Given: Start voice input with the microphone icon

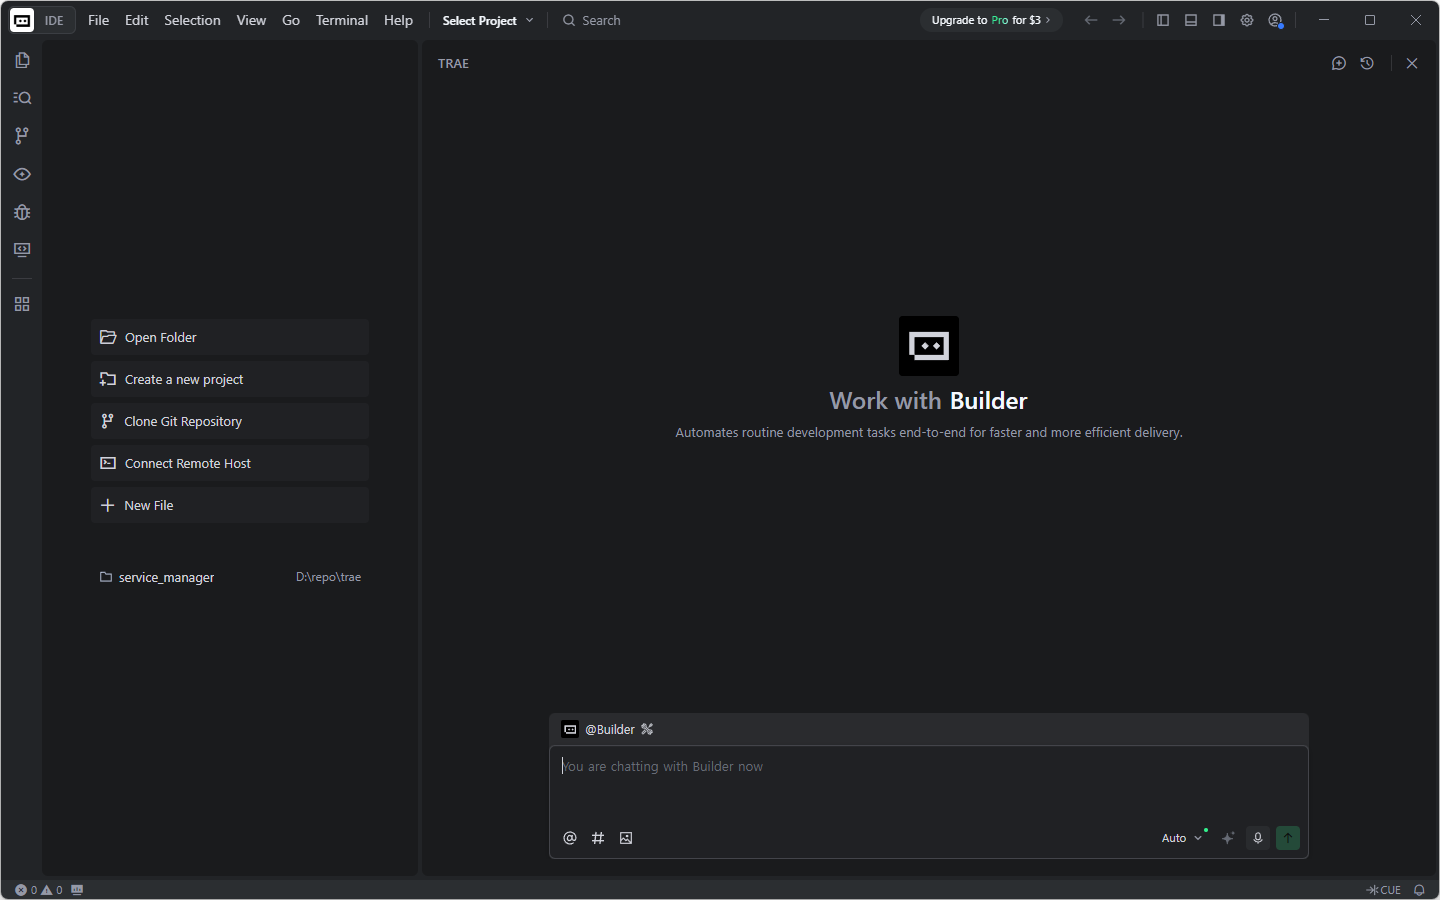Looking at the screenshot, I should click(x=1258, y=838).
